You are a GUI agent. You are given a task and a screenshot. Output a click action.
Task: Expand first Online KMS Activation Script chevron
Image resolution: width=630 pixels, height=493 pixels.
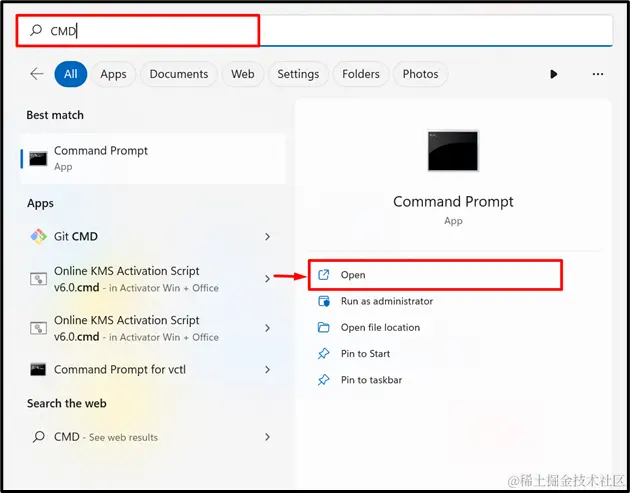click(x=268, y=278)
